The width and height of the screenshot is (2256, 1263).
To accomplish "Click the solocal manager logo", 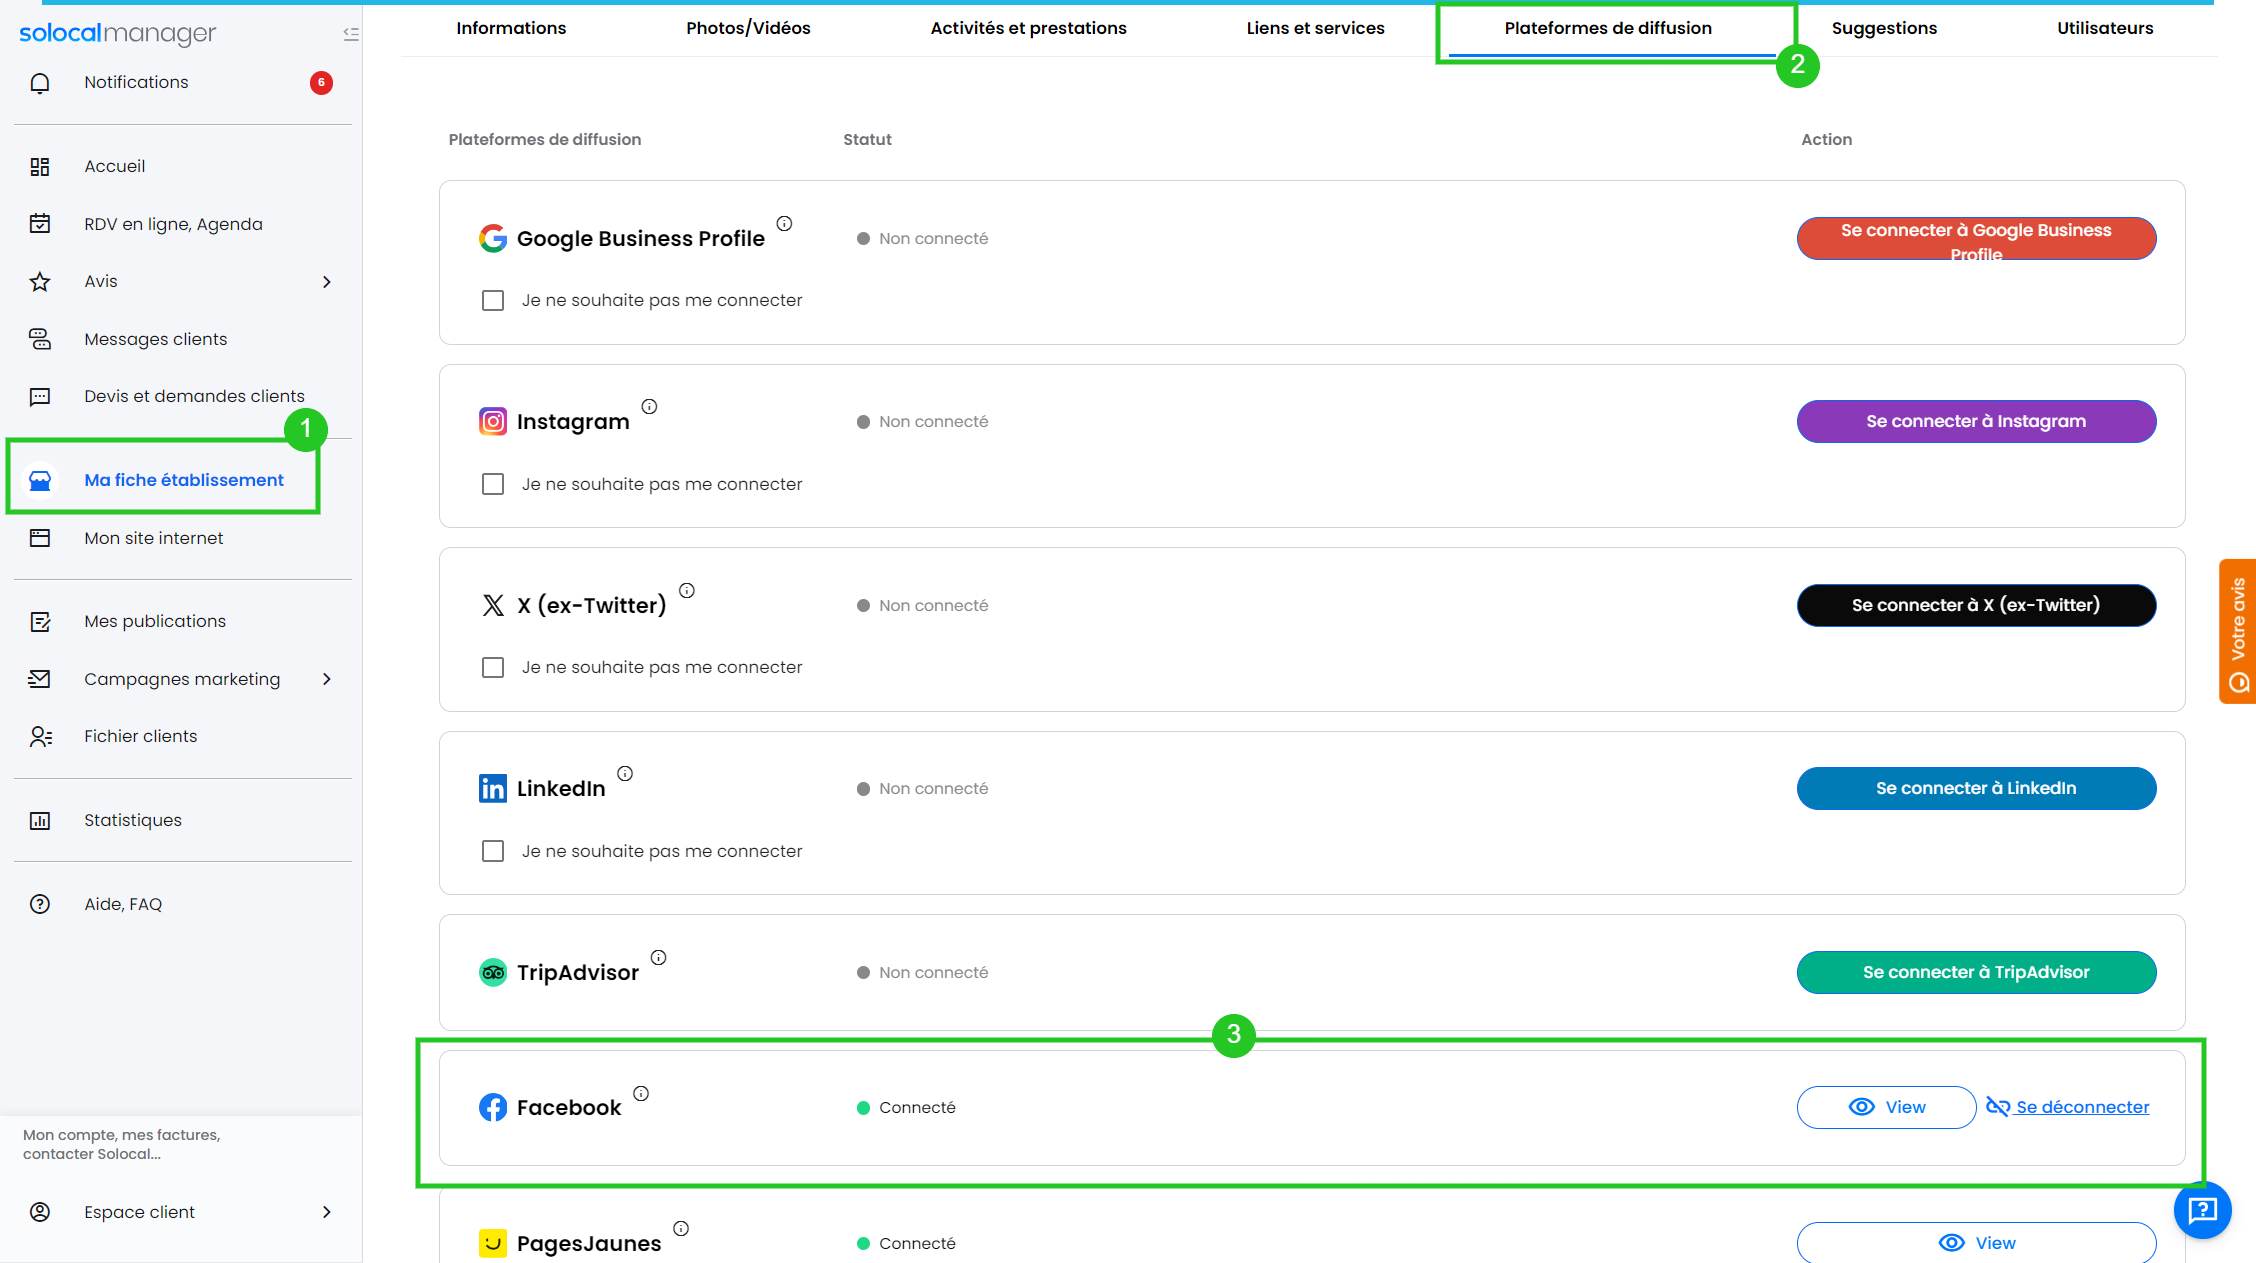I will (117, 33).
